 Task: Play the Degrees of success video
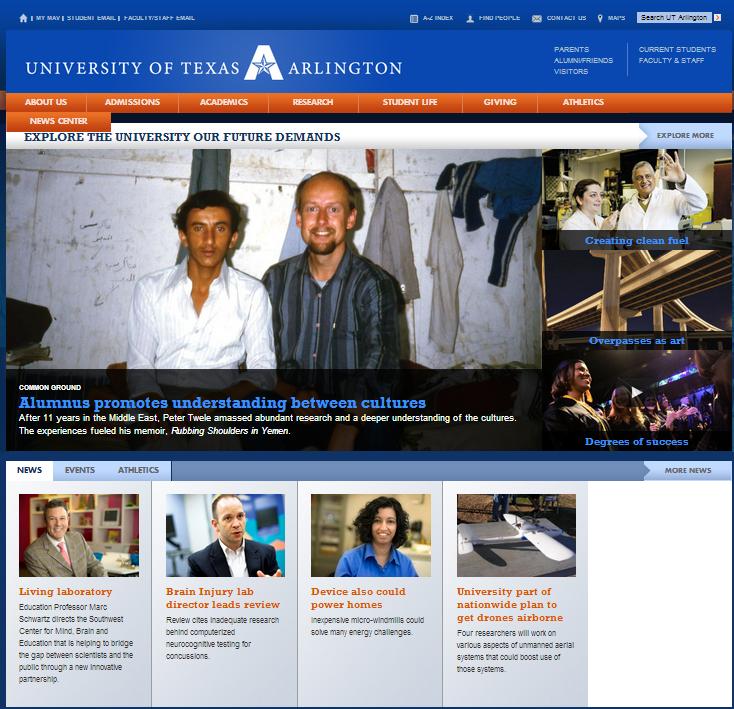point(635,392)
